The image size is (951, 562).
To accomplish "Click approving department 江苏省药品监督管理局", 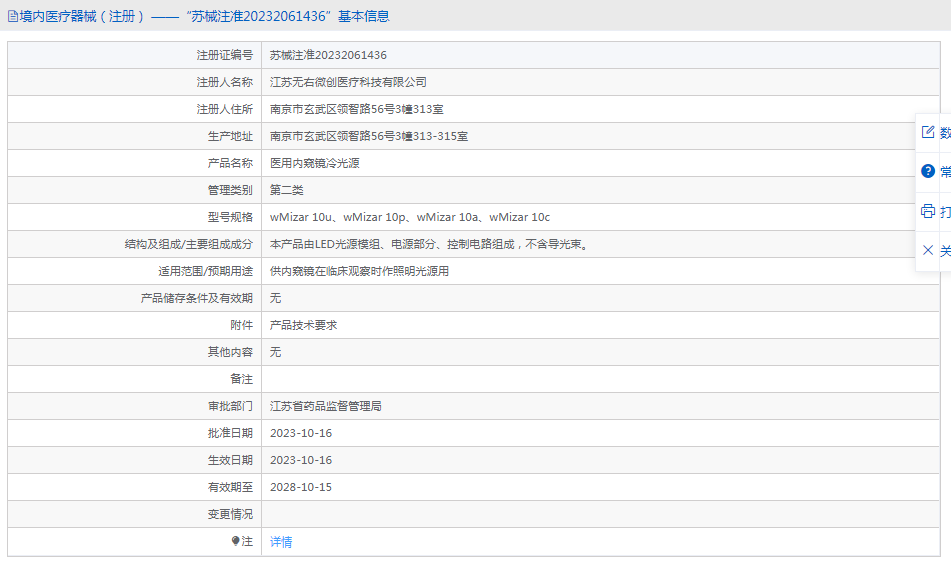I will pos(326,406).
